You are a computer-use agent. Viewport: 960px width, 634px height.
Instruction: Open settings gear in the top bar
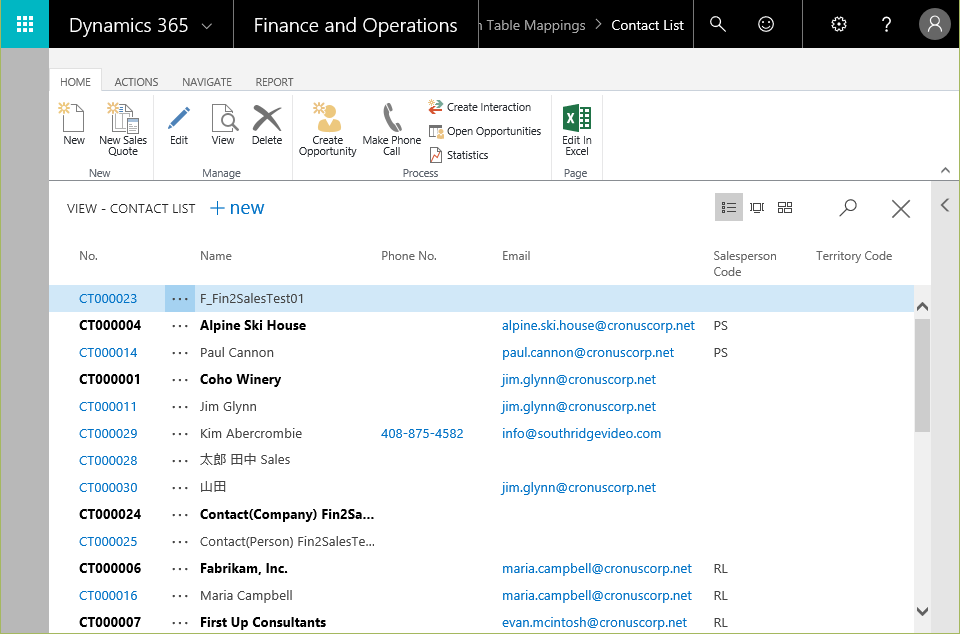(839, 24)
